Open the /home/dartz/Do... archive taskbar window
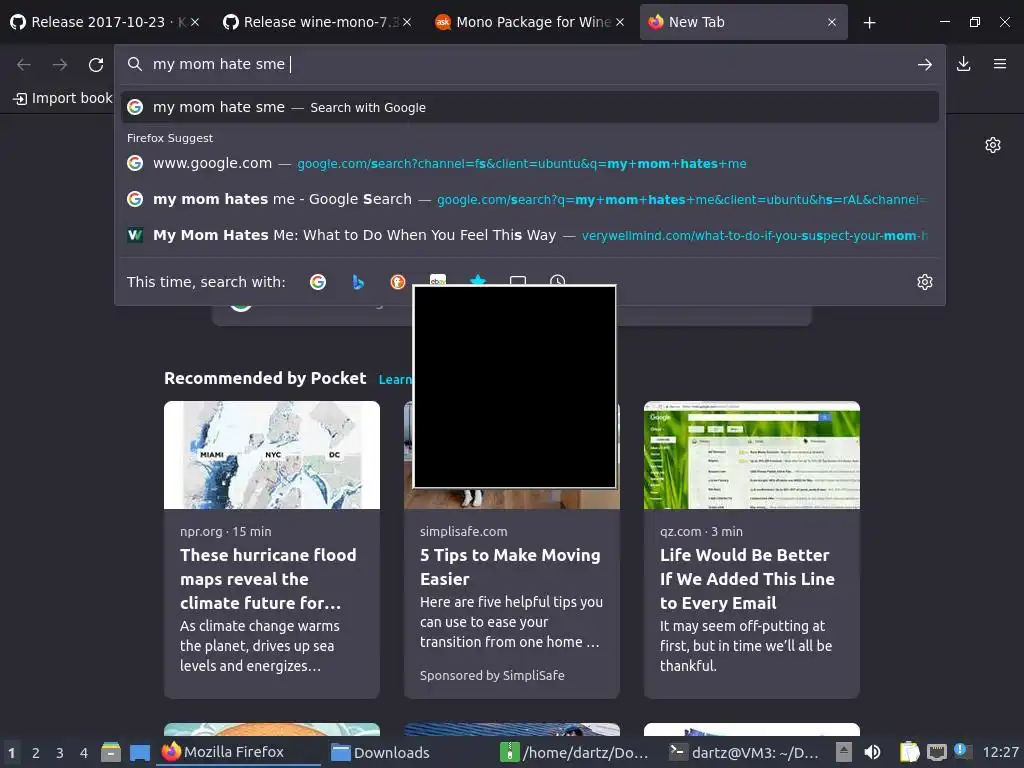This screenshot has width=1024, height=768. [x=575, y=752]
